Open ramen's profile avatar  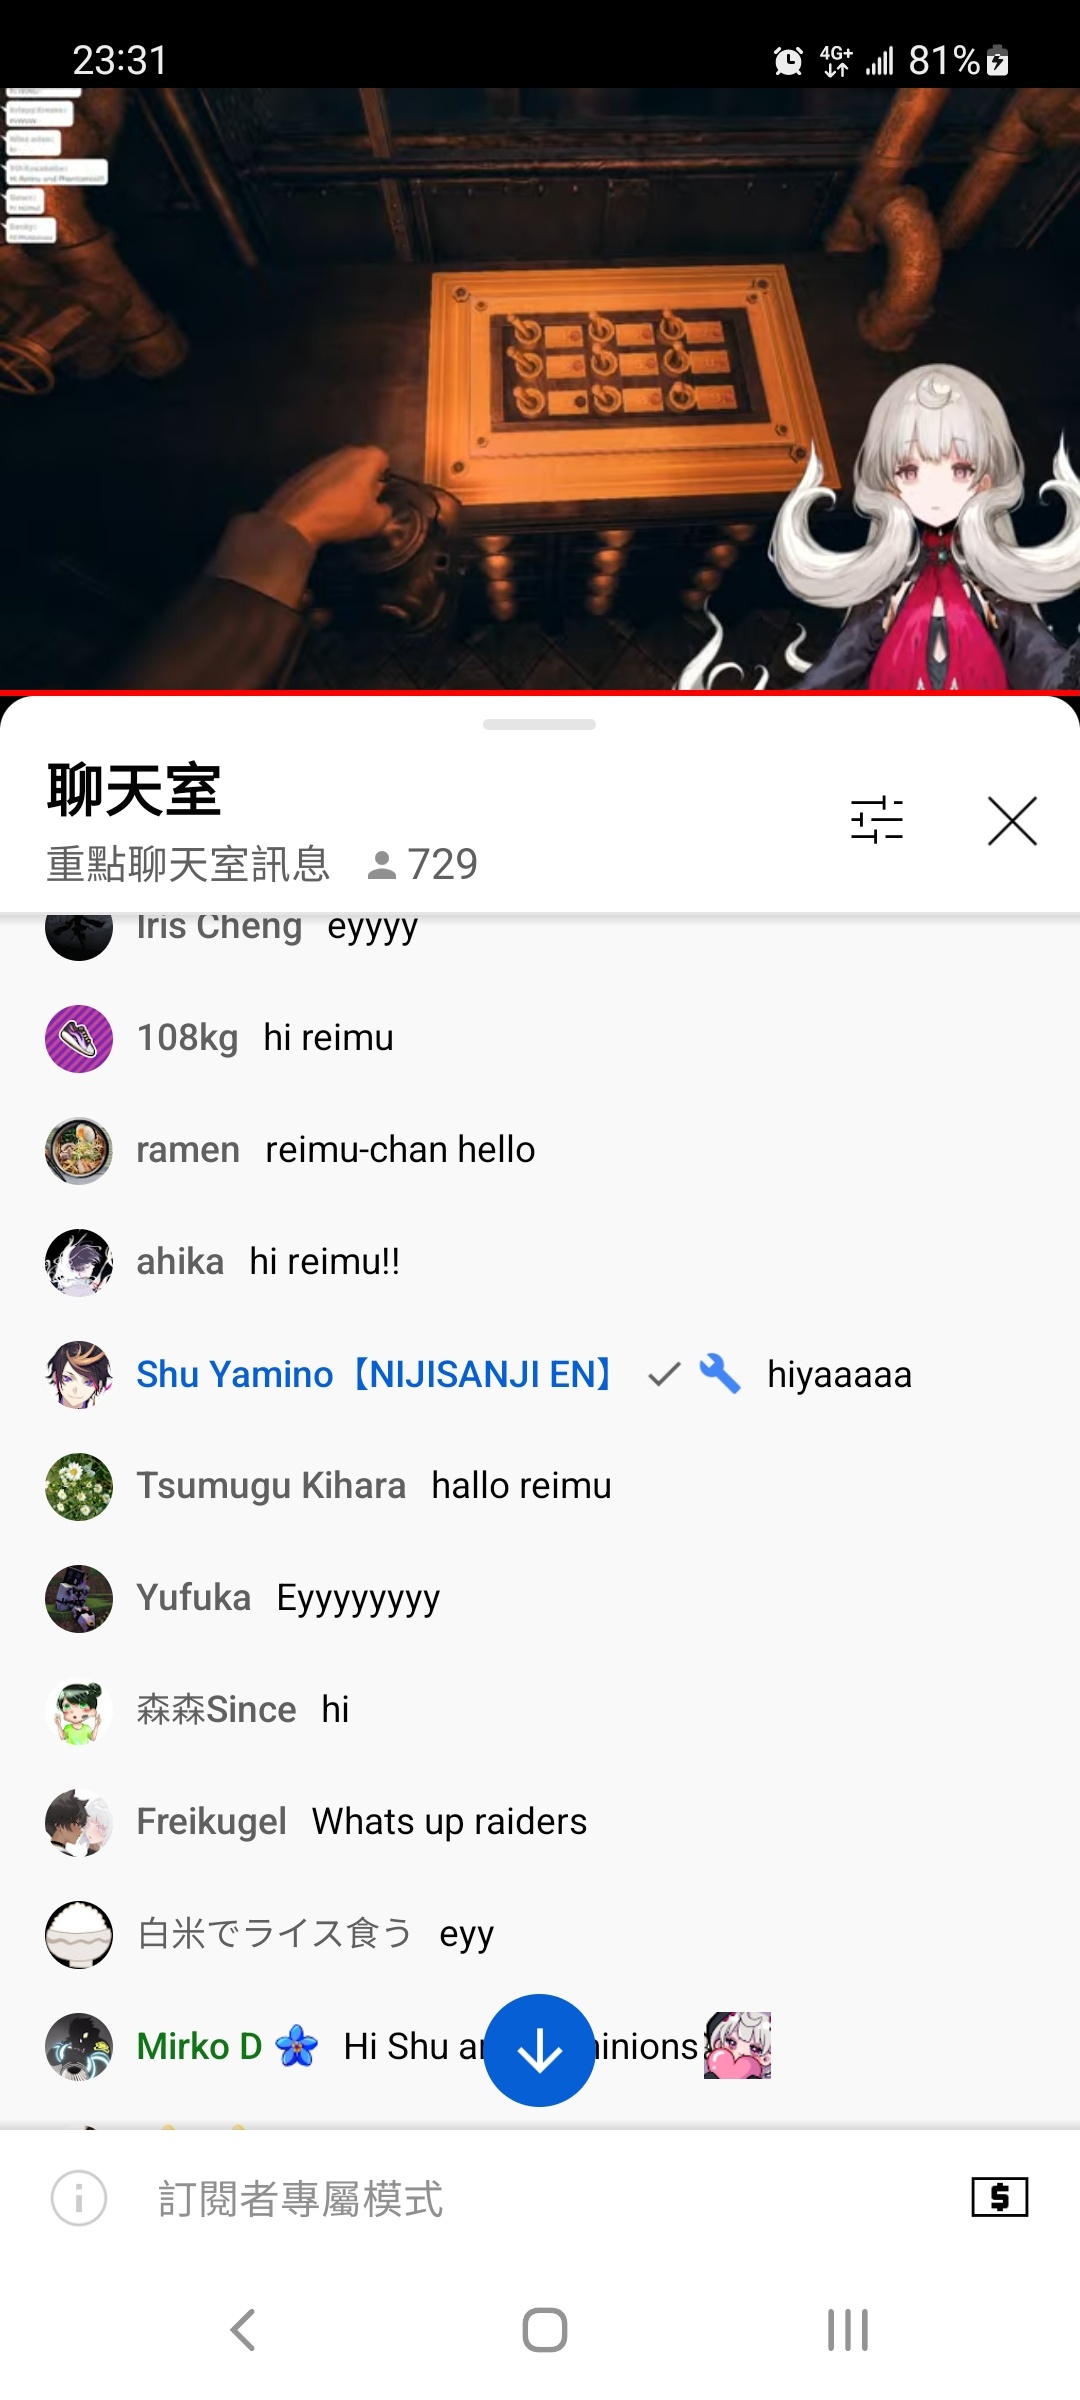click(x=79, y=1150)
